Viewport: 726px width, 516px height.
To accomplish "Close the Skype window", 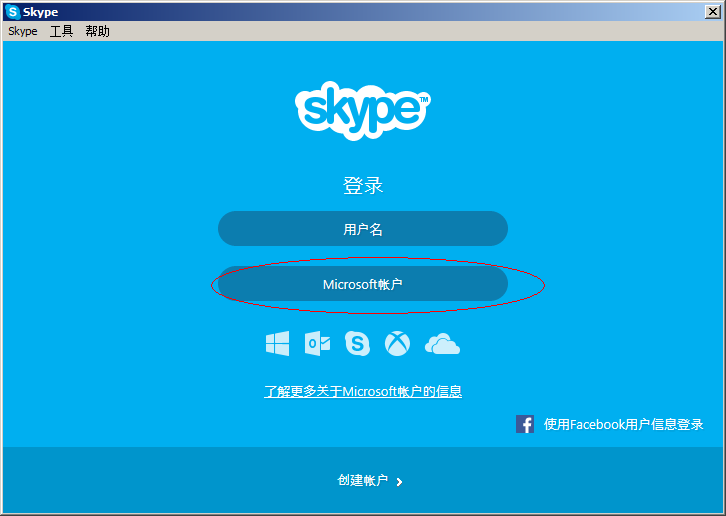I will coord(712,12).
